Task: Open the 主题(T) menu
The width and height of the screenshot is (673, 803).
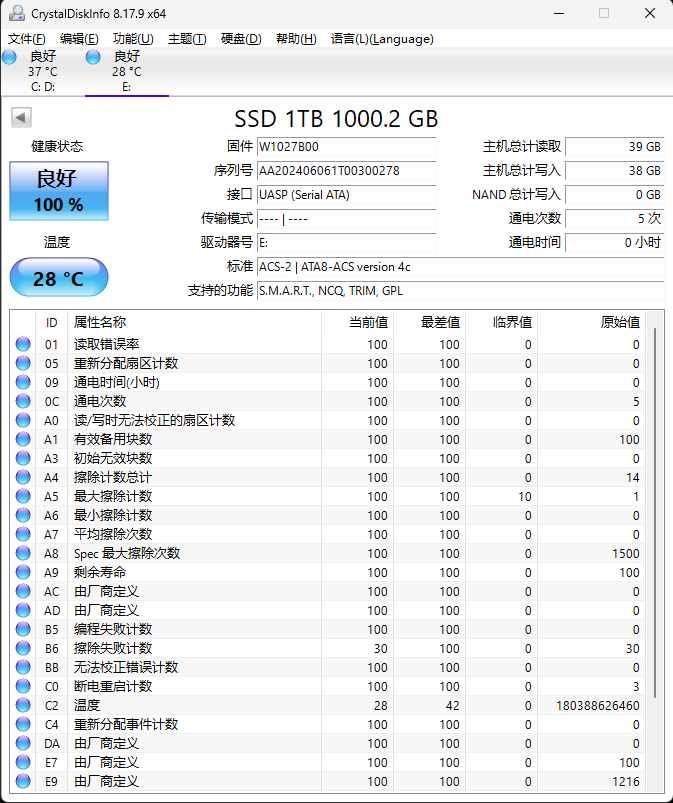Action: [x=187, y=39]
